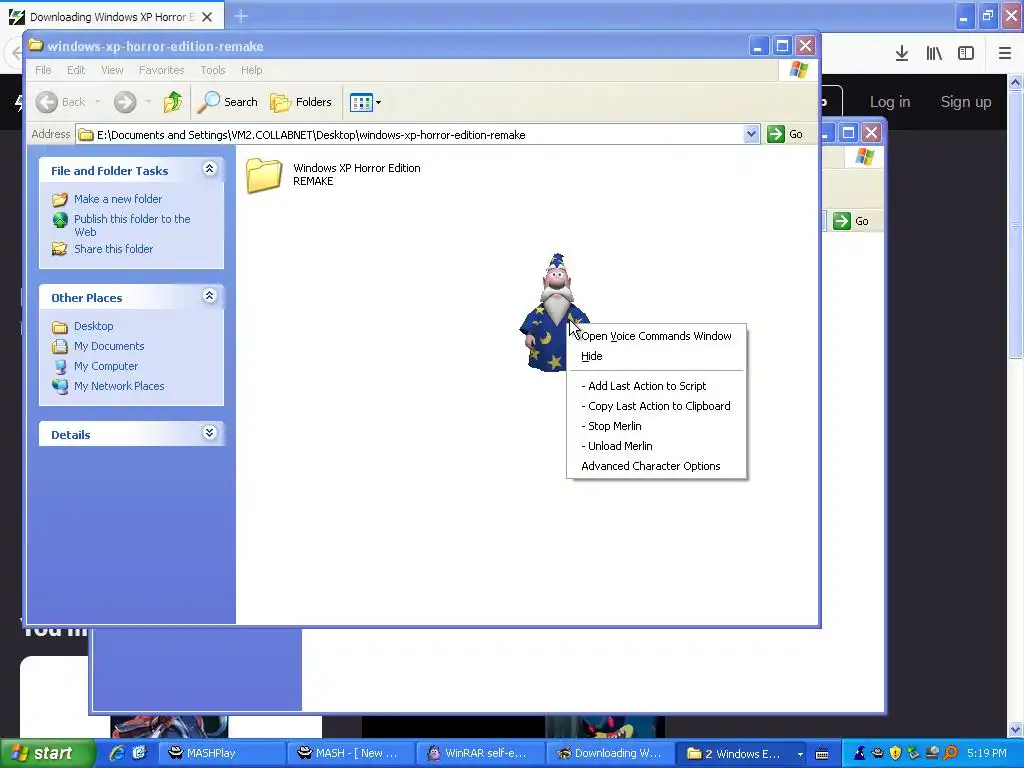This screenshot has width=1024, height=768.
Task: Click Share this folder
Action: [x=103, y=249]
